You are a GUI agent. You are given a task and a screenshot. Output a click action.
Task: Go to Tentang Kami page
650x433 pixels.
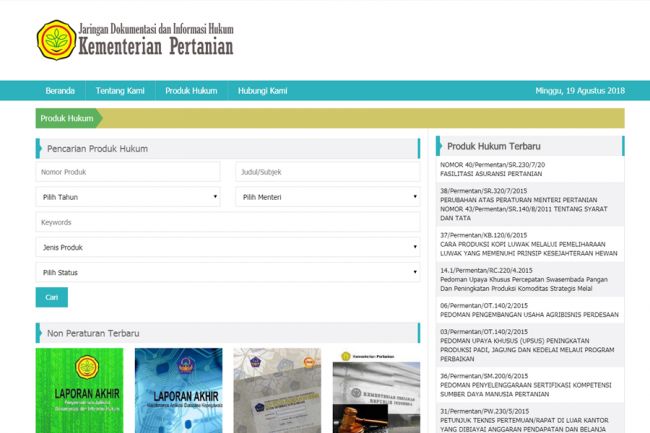tap(120, 91)
